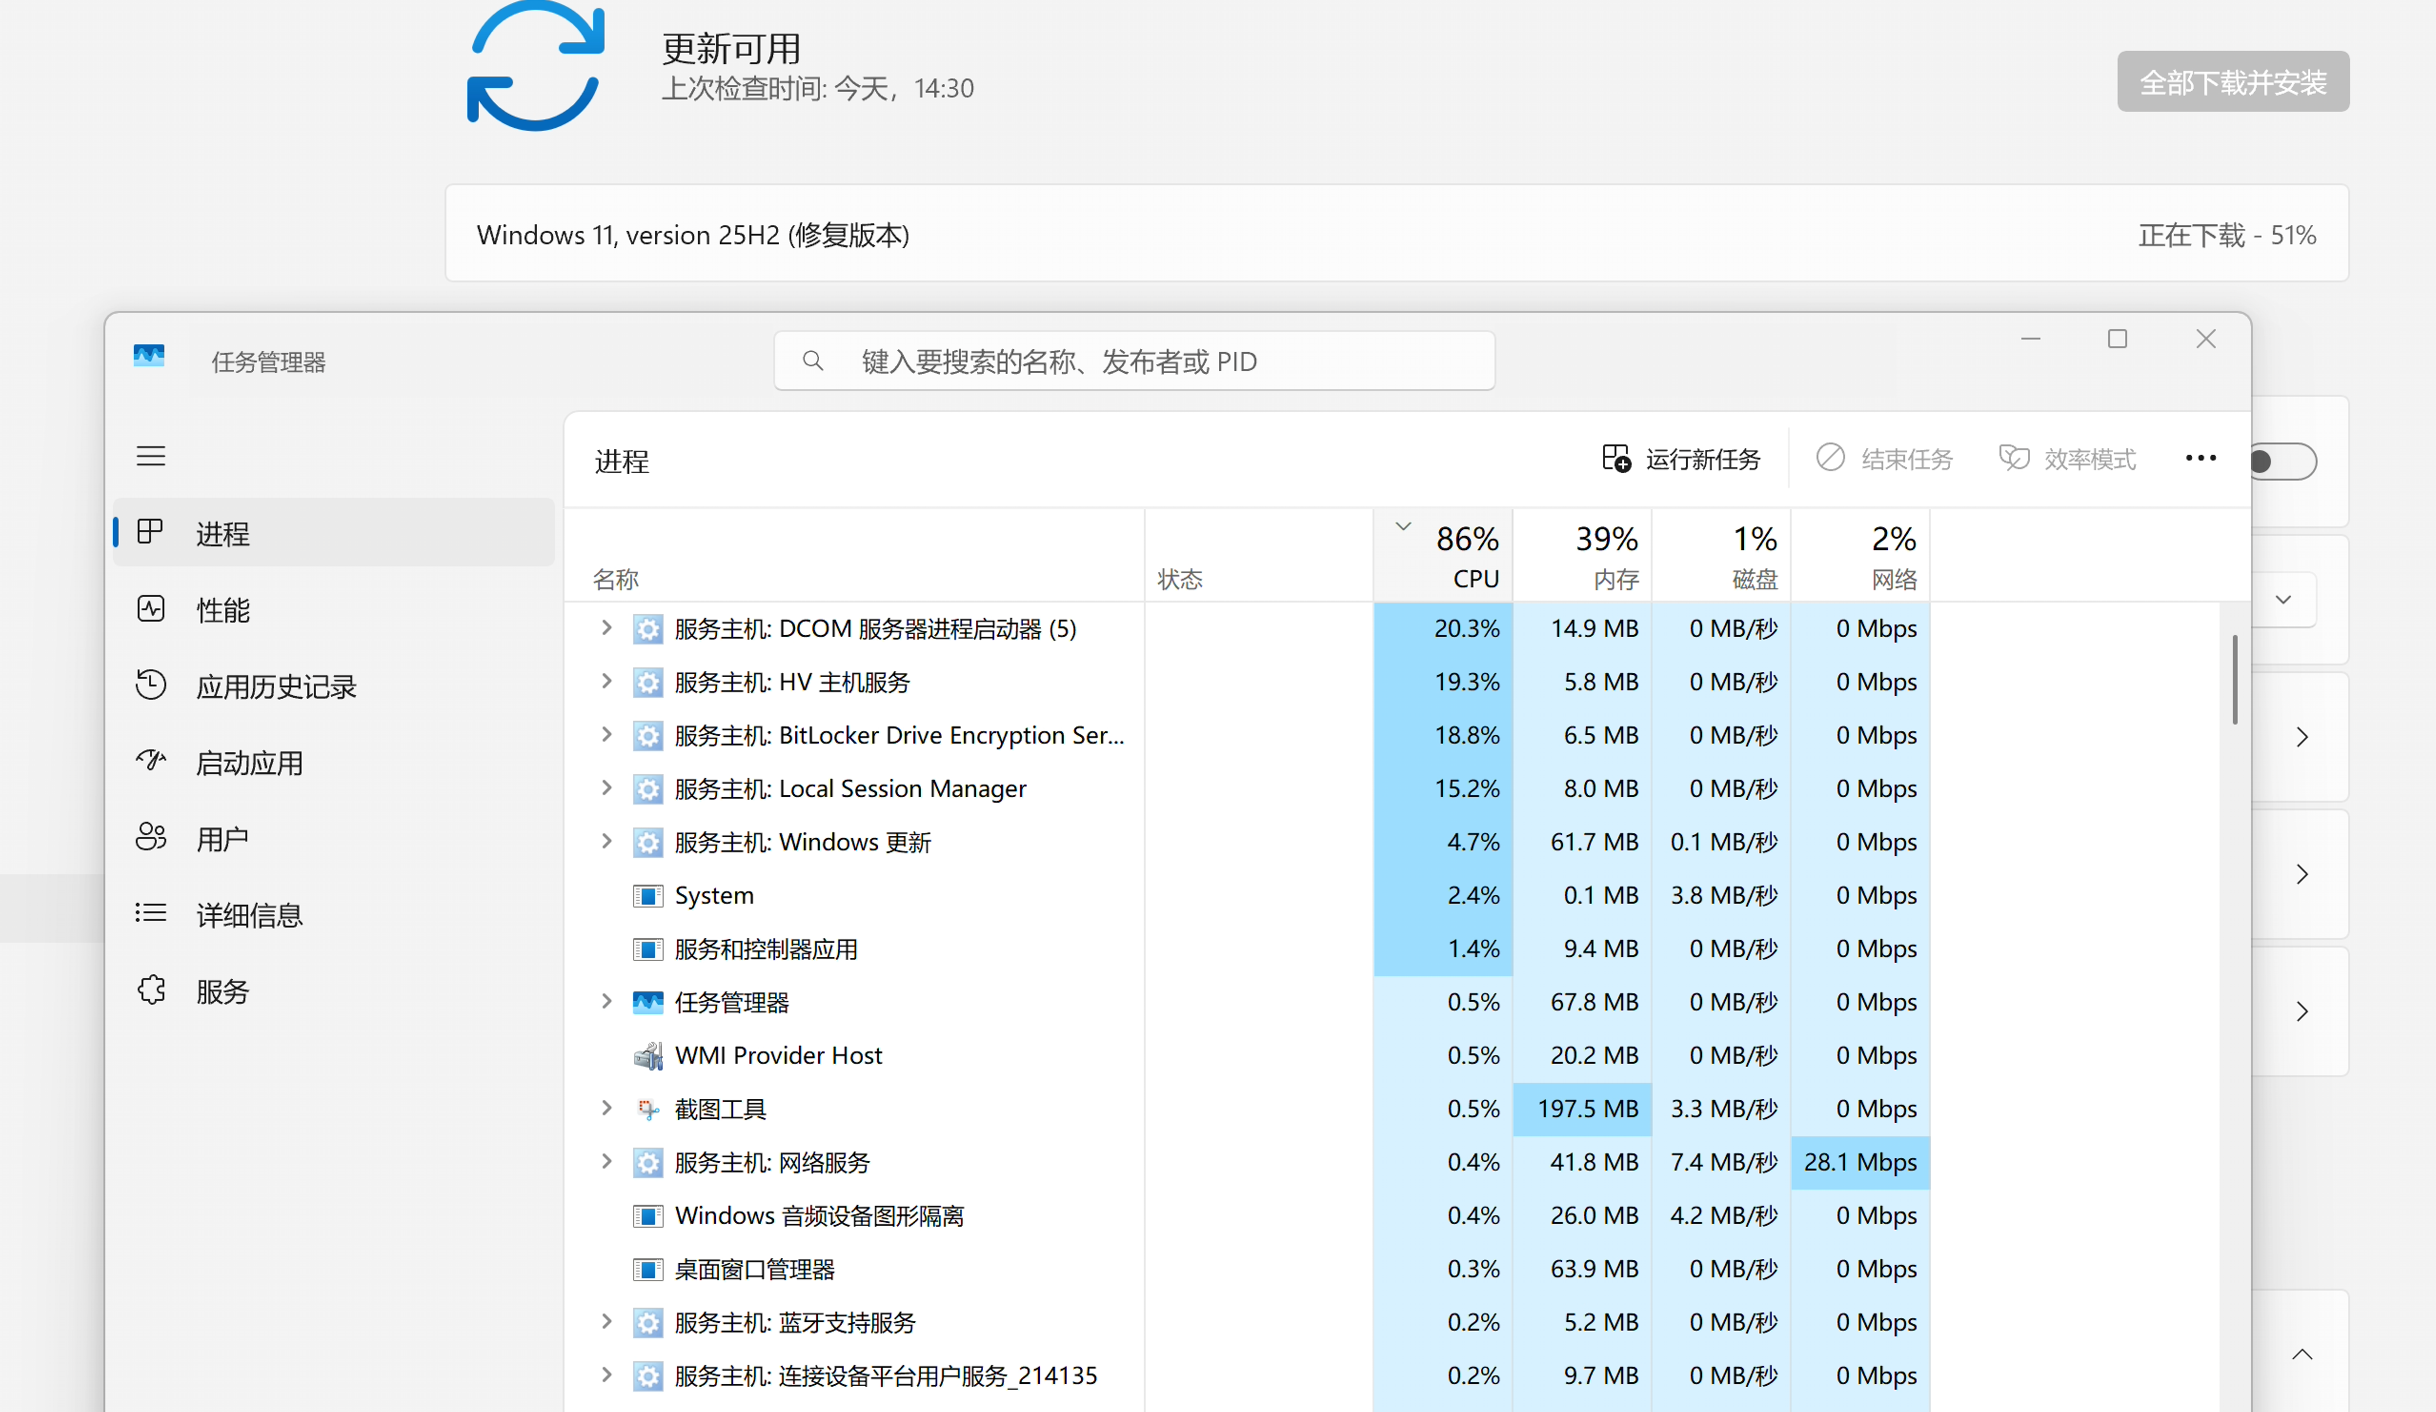Switch to the 进程 tab
Screen dimensions: 2436x1412
[334, 533]
